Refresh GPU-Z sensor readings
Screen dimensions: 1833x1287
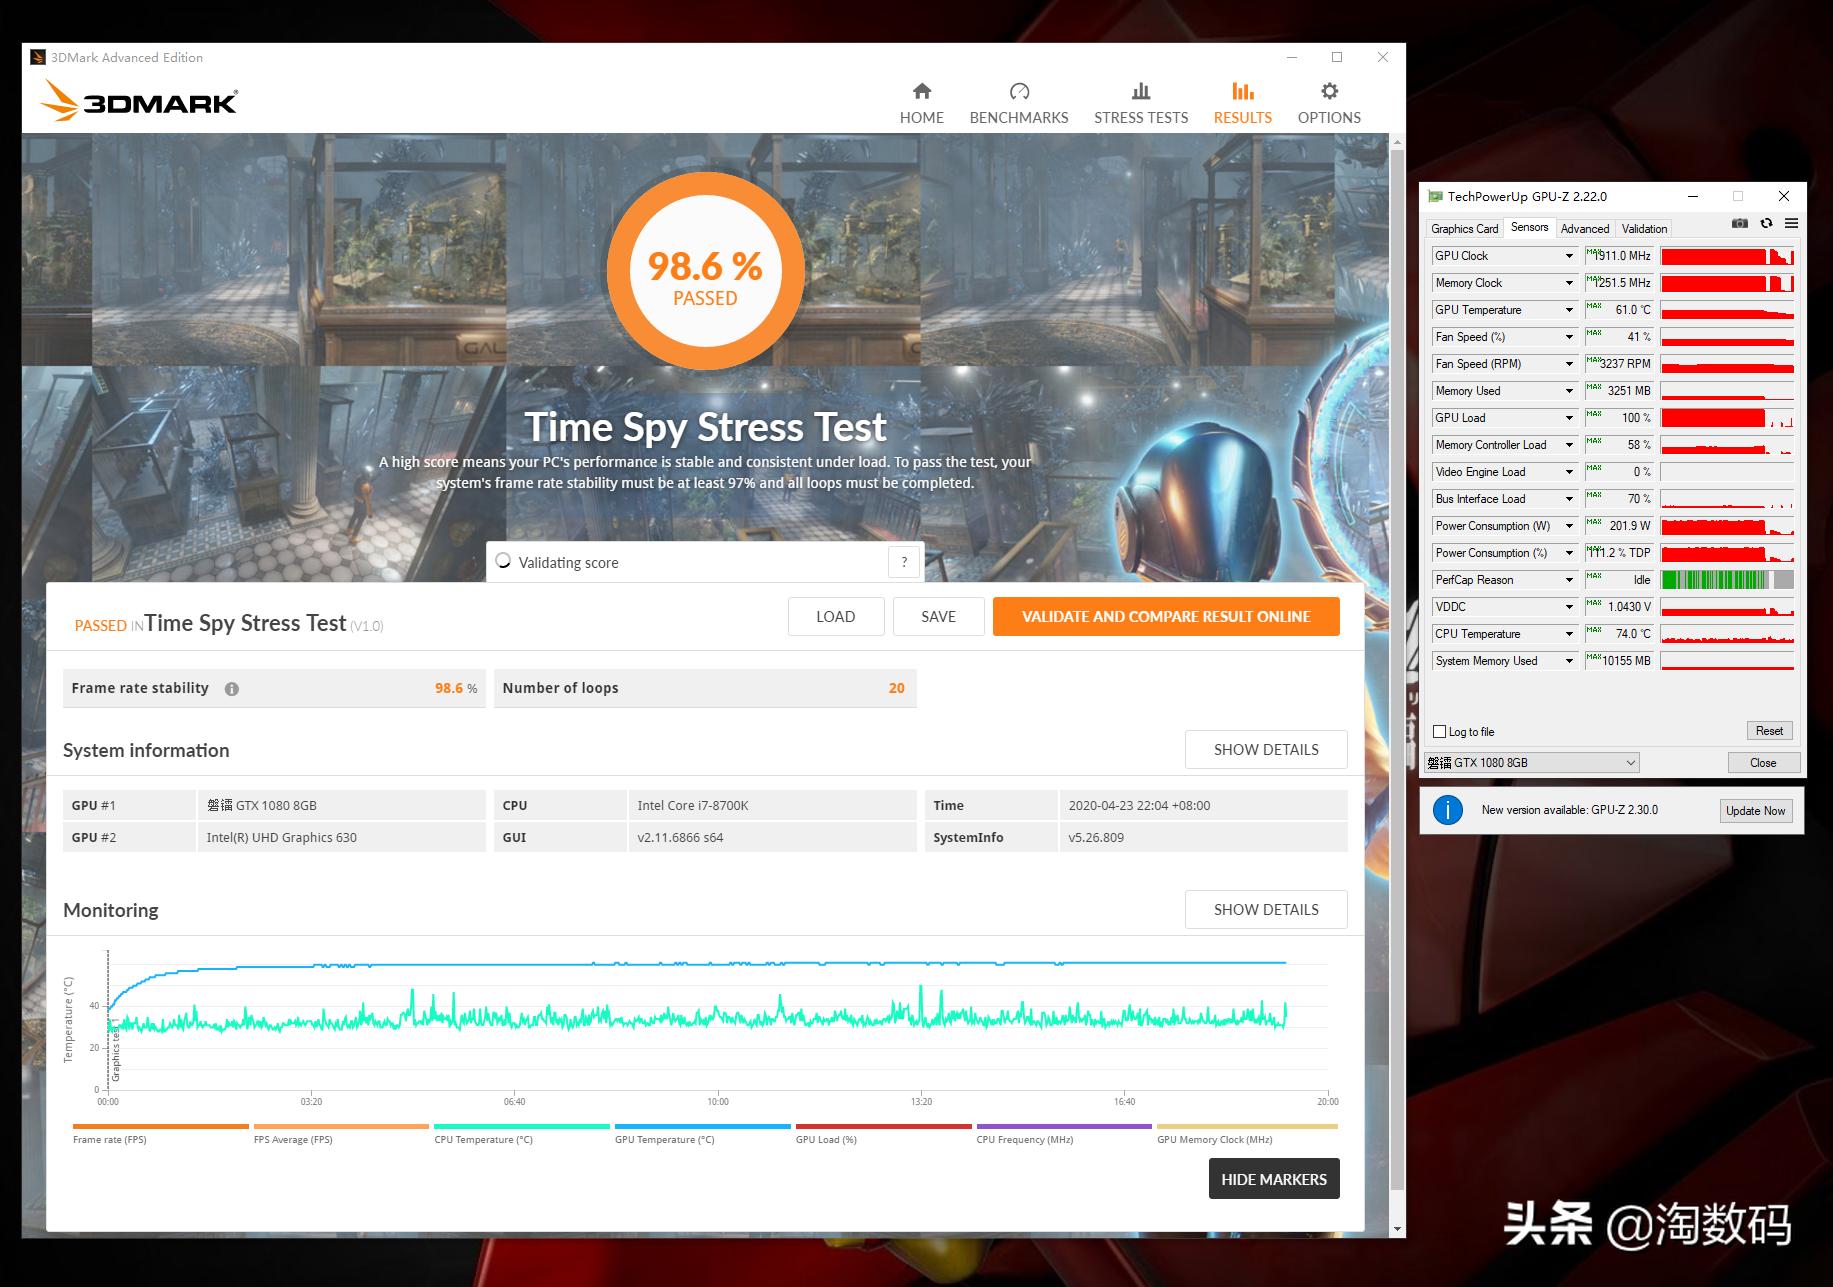tap(1765, 224)
